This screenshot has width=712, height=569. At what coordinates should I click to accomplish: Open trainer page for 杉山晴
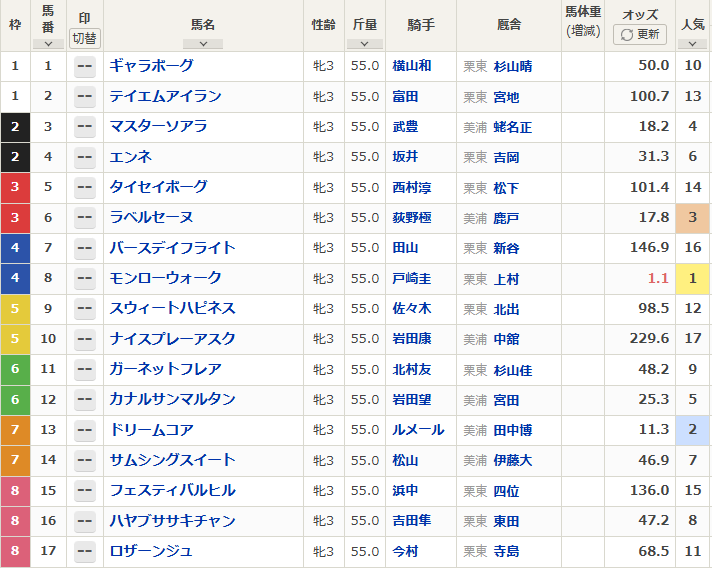pos(513,66)
